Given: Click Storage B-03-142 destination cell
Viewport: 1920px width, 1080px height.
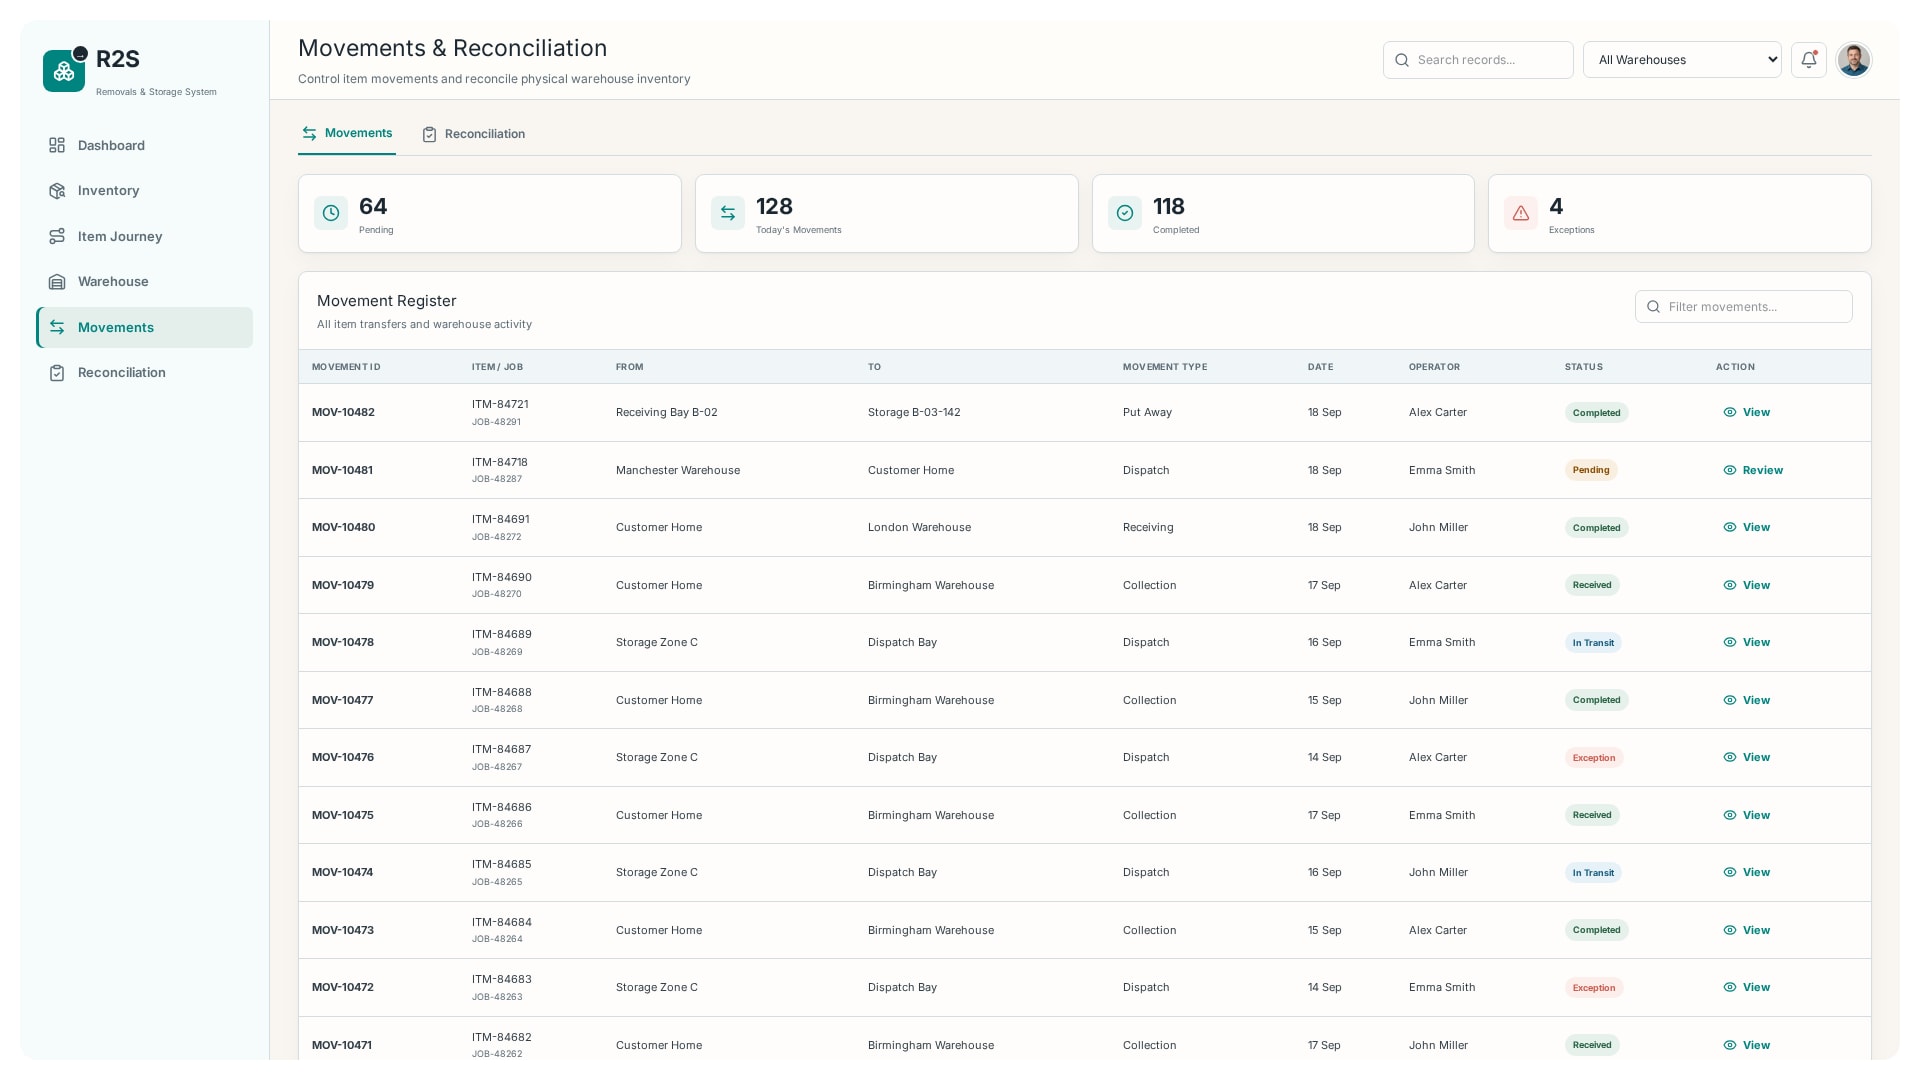Looking at the screenshot, I should 914,412.
